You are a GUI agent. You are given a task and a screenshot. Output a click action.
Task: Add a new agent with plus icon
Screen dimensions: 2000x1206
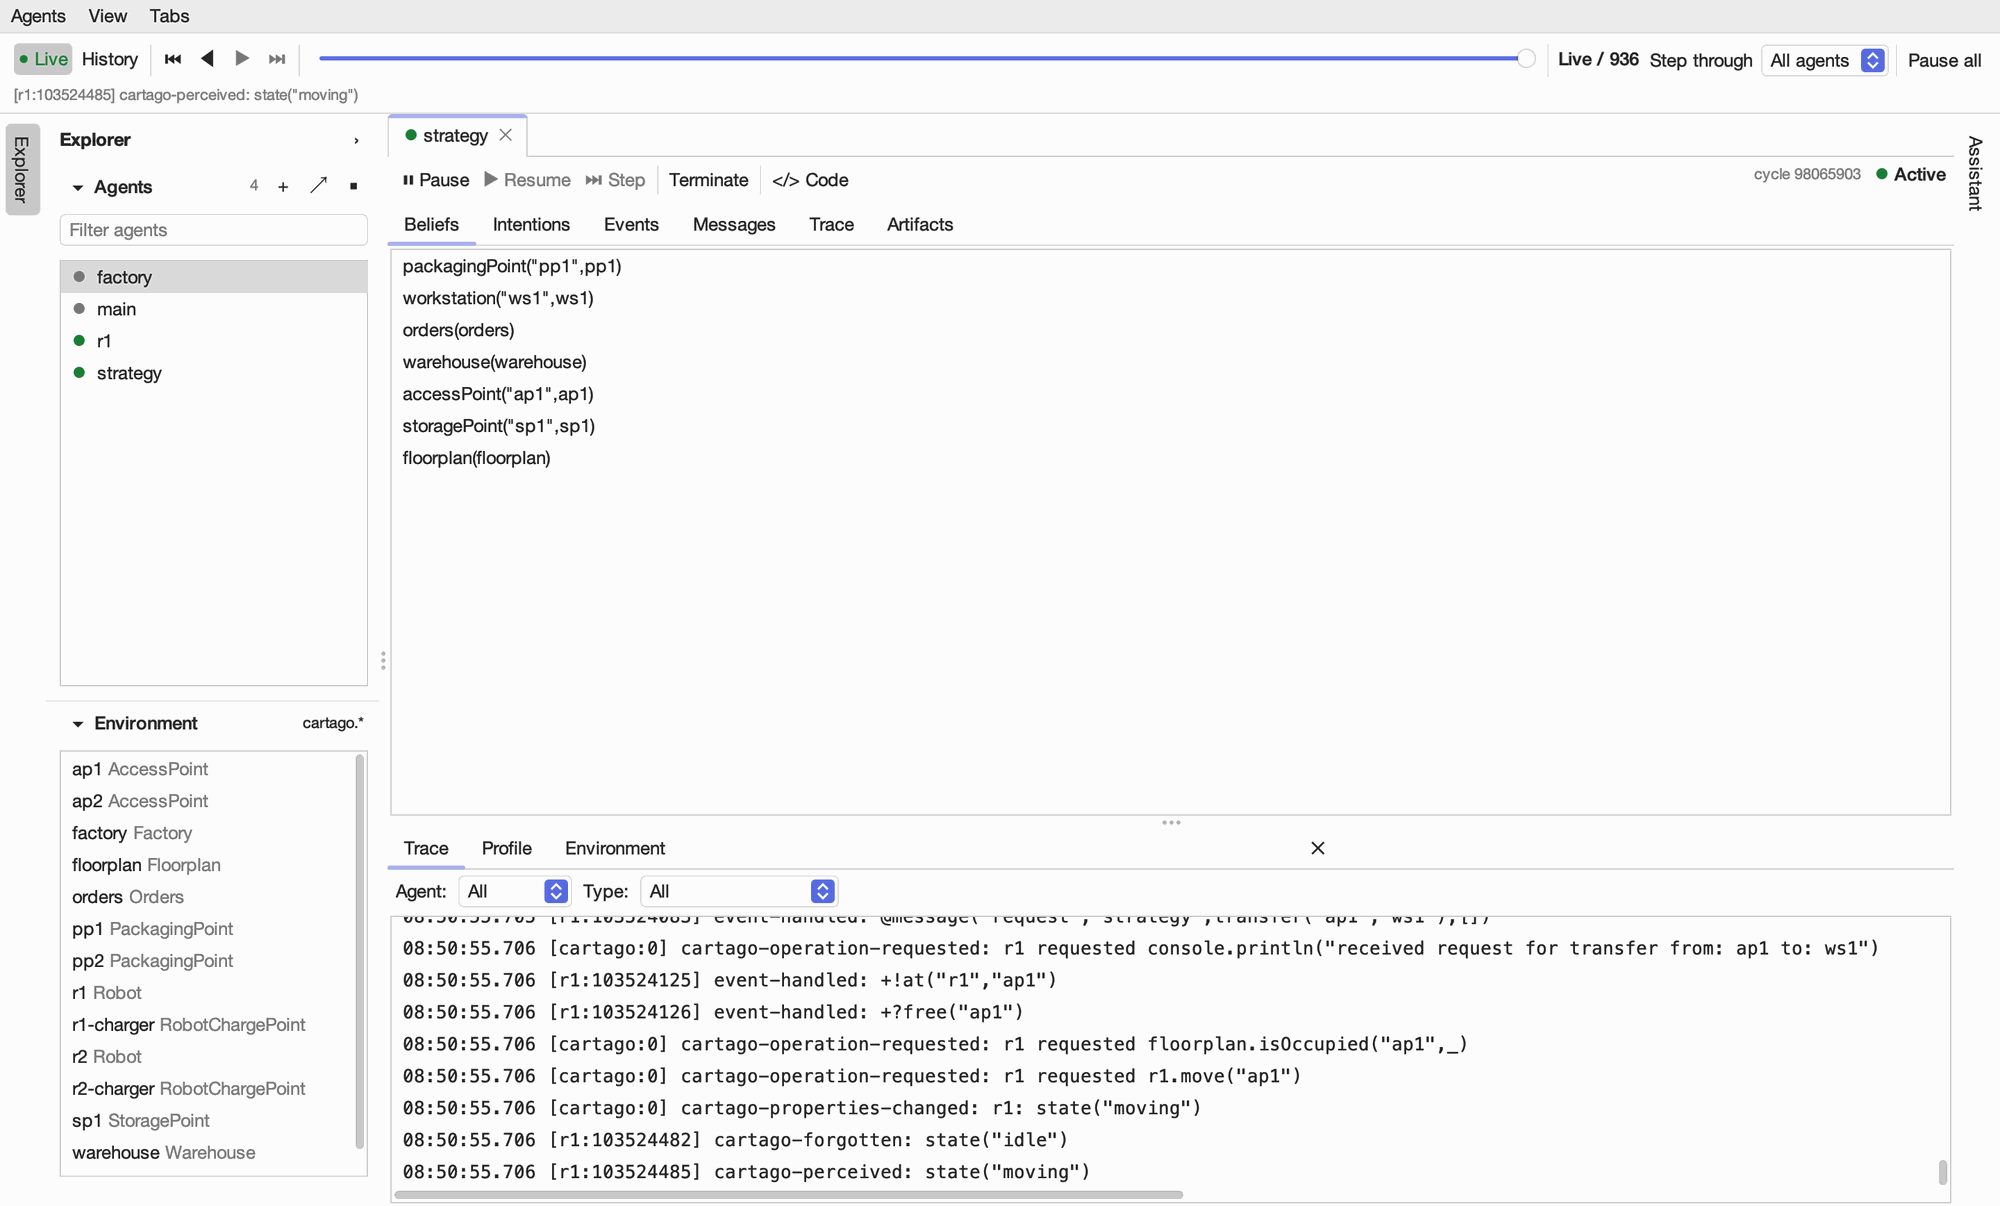point(283,187)
